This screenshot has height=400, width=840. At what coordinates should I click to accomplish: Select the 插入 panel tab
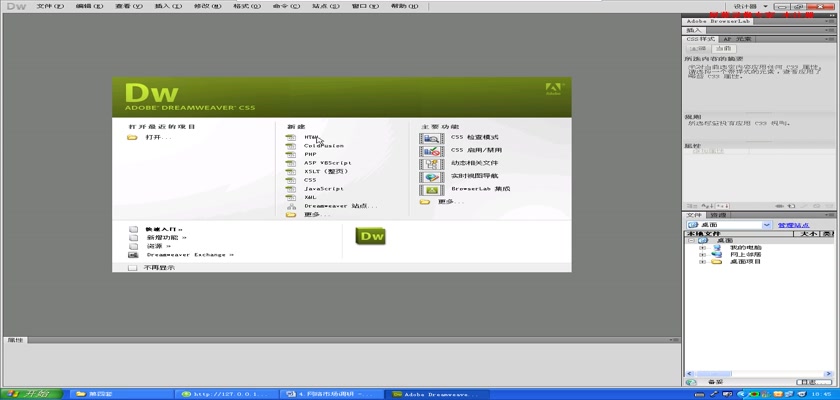tap(694, 31)
